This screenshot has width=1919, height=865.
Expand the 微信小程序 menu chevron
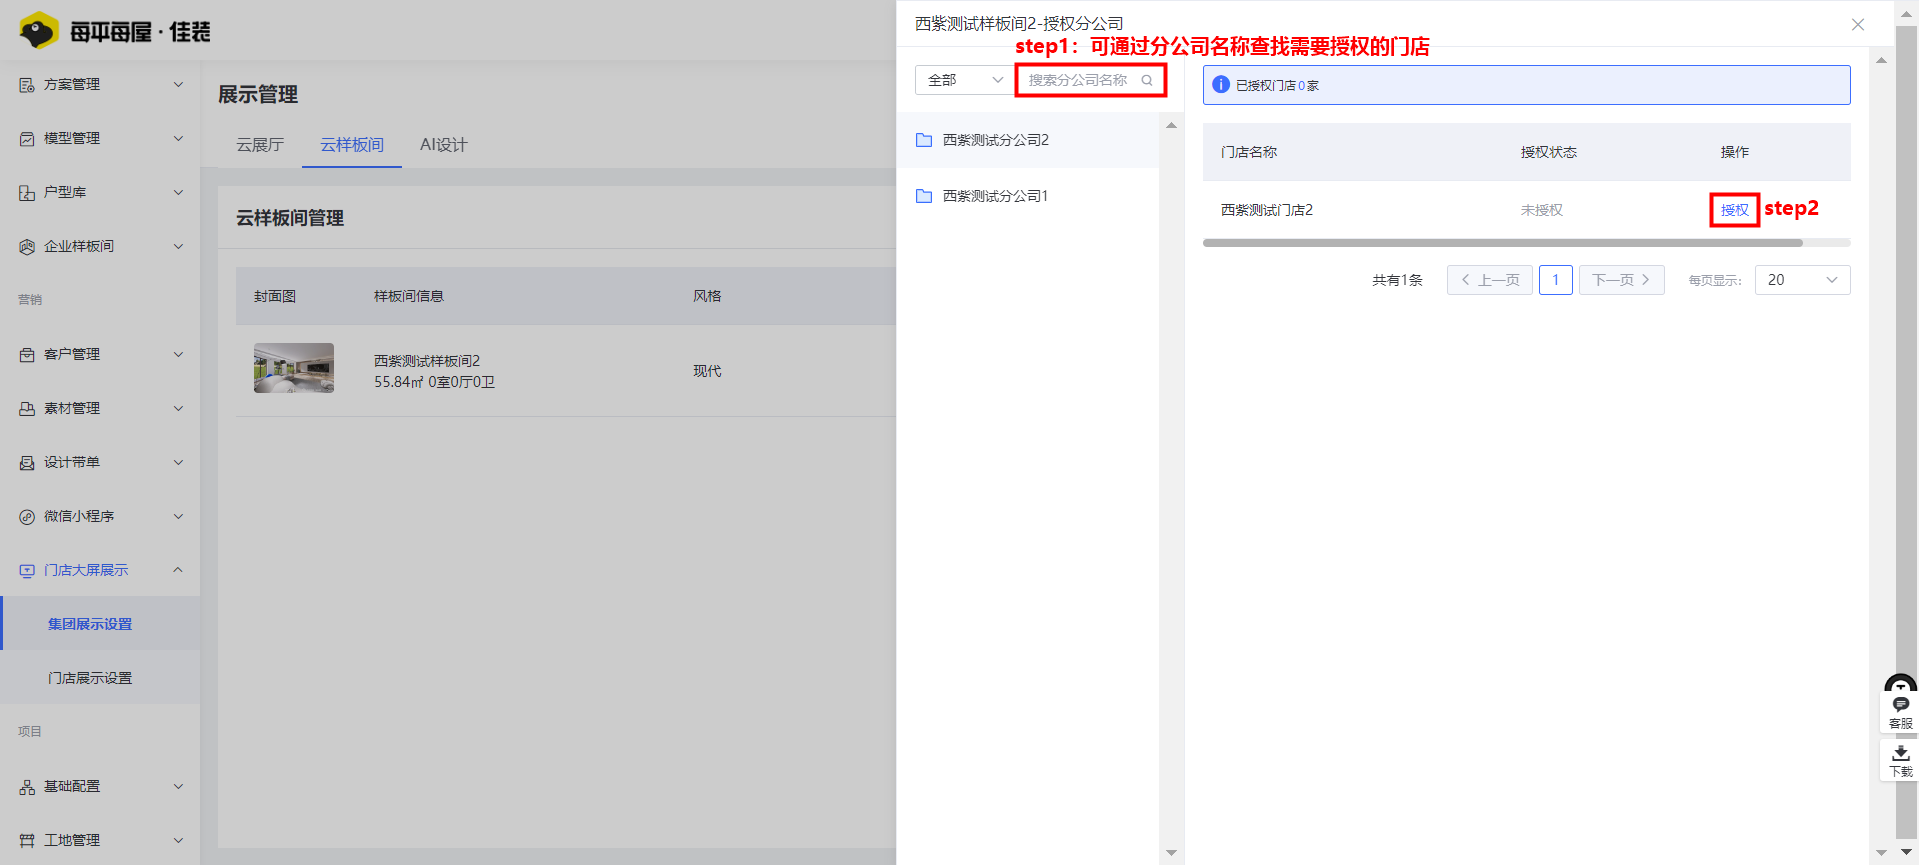[178, 517]
